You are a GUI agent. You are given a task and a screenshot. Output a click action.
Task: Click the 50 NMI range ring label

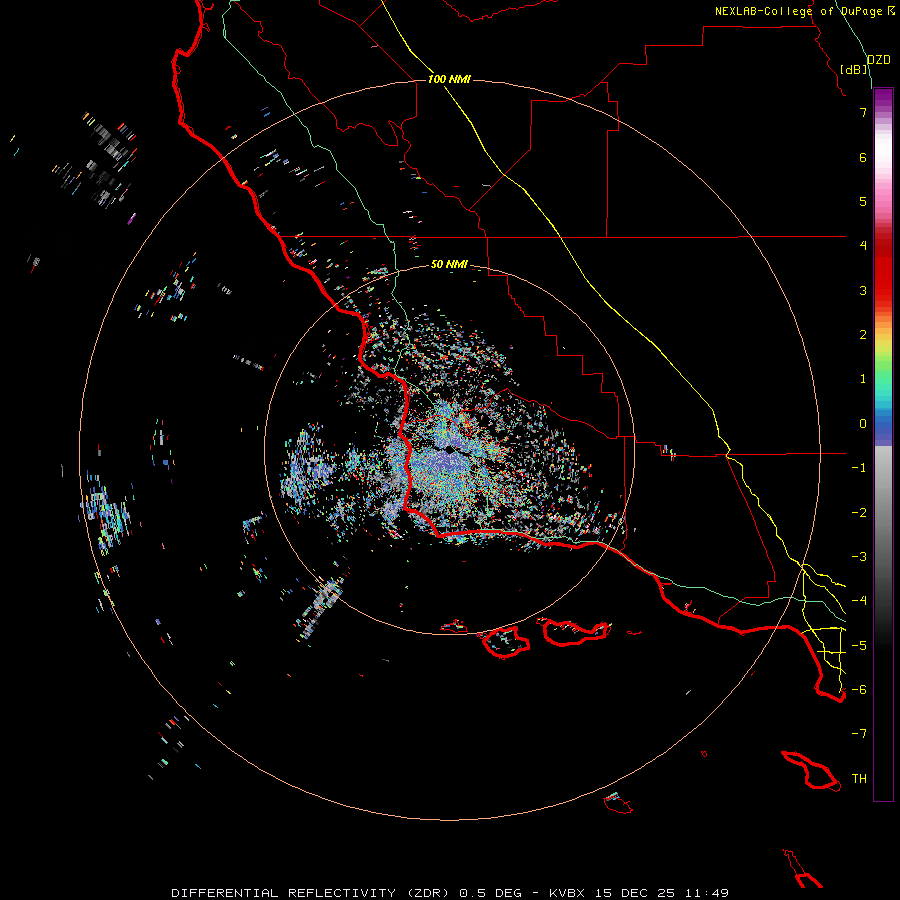click(449, 264)
